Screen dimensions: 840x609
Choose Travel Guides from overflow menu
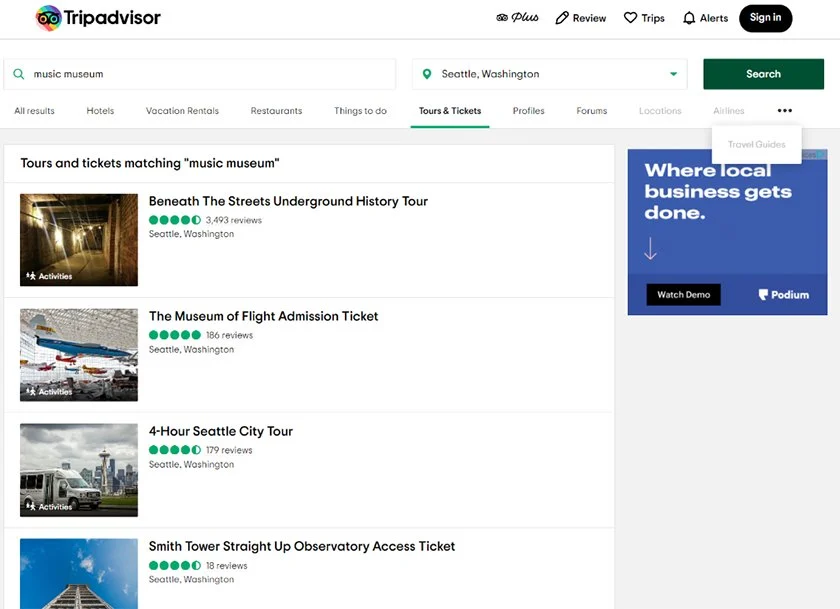tap(756, 144)
